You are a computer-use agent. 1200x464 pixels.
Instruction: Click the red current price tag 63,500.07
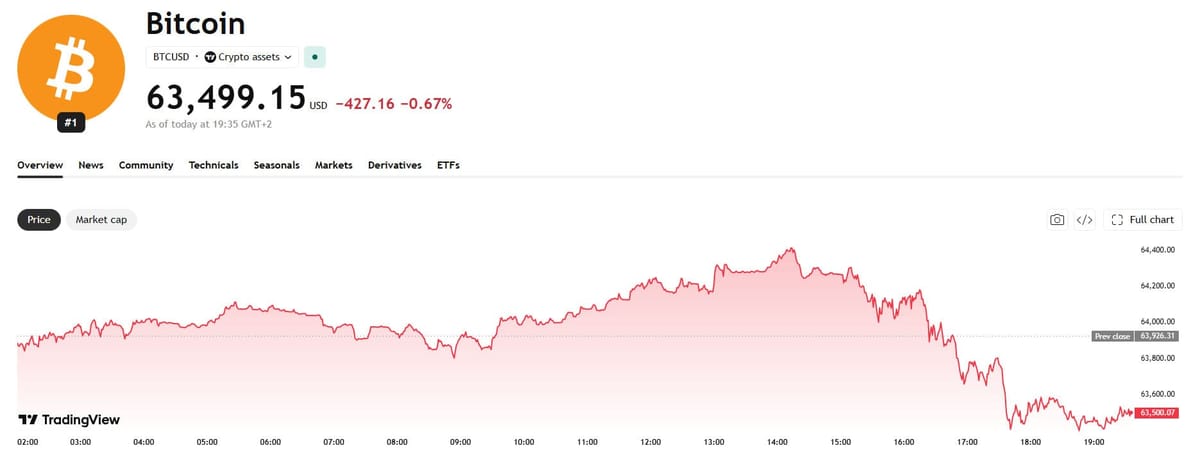pyautogui.click(x=1157, y=413)
